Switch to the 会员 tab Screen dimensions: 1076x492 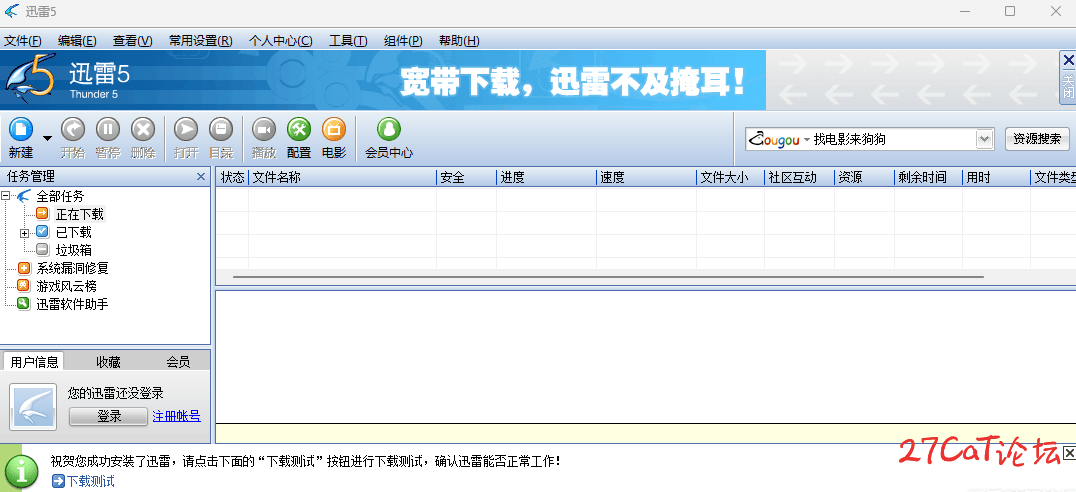pyautogui.click(x=178, y=362)
